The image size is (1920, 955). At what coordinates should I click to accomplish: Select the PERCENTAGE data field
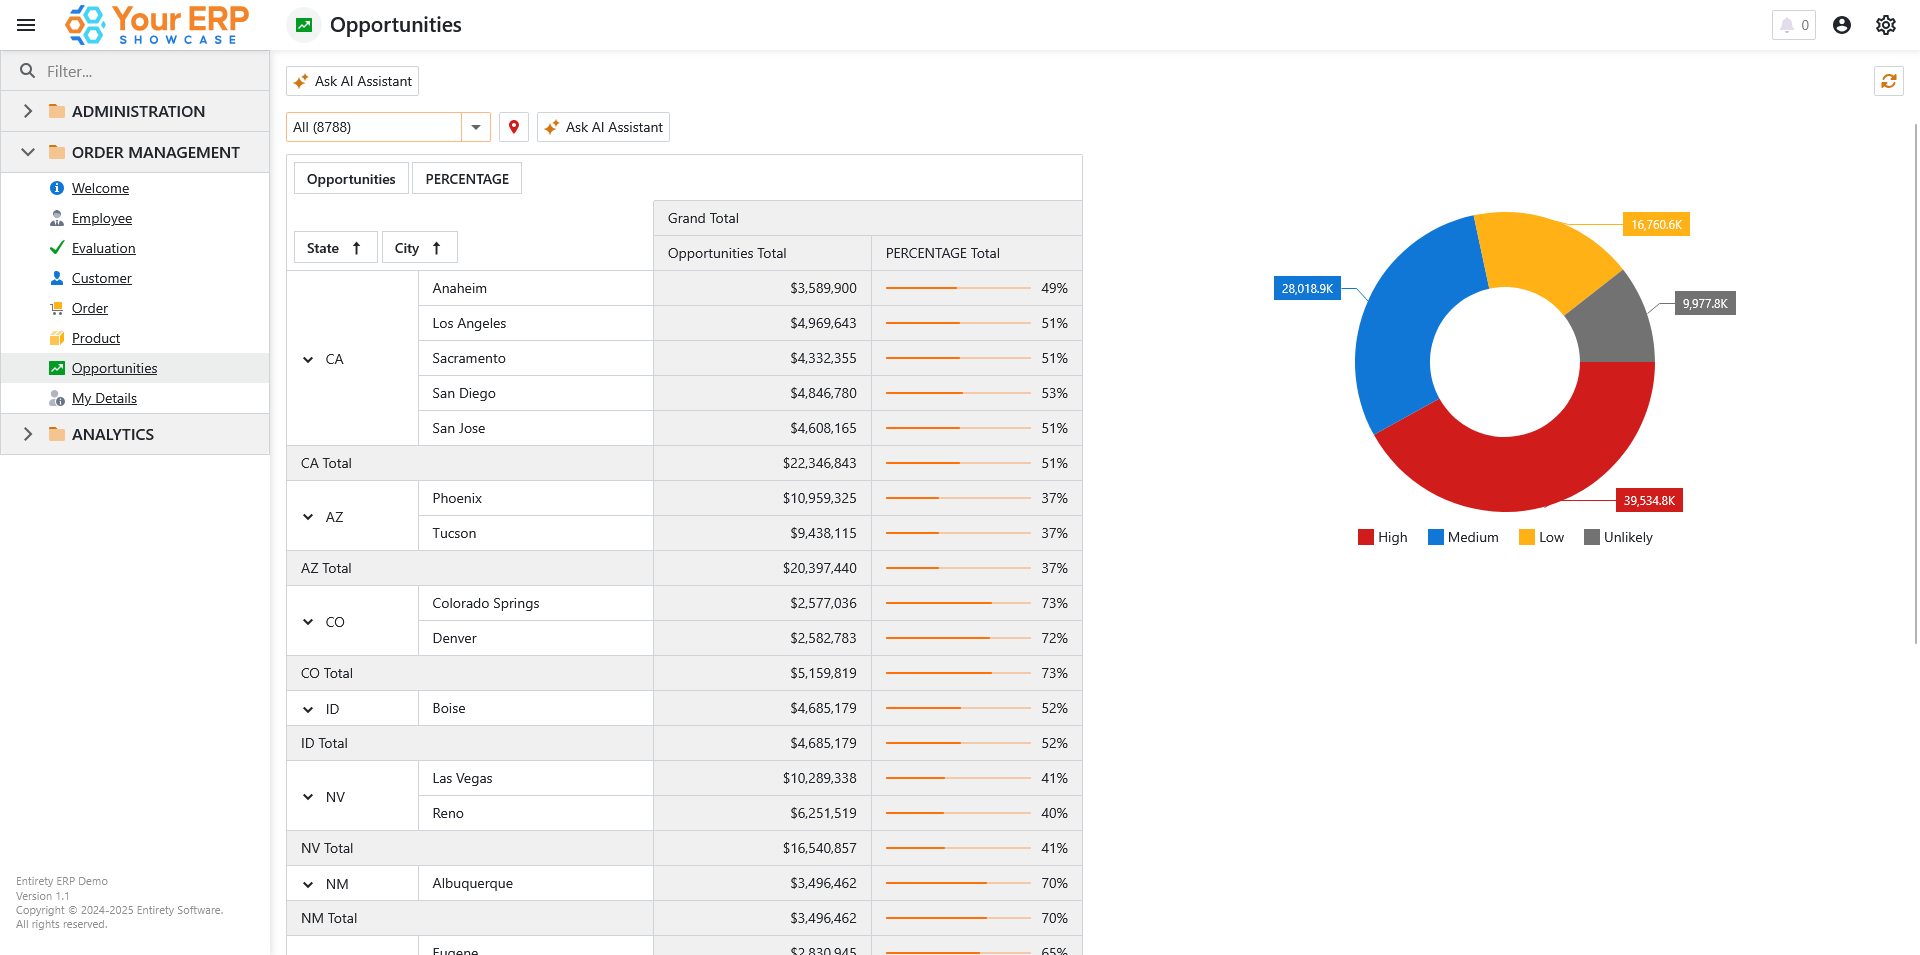click(x=467, y=179)
